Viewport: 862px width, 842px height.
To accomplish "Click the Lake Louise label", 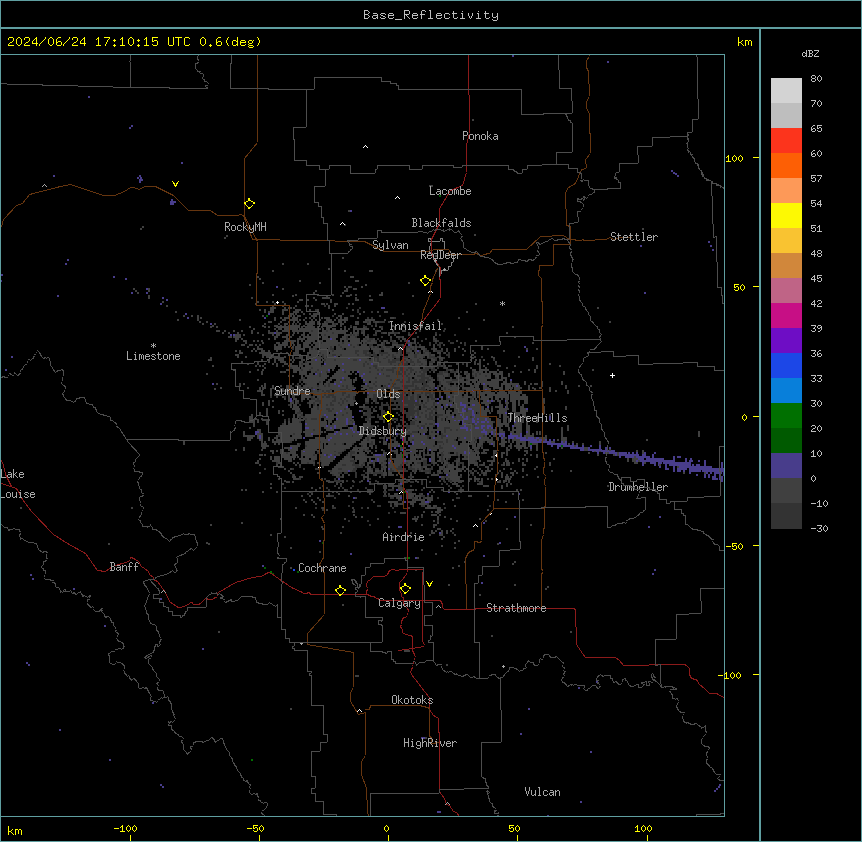I will coord(16,484).
